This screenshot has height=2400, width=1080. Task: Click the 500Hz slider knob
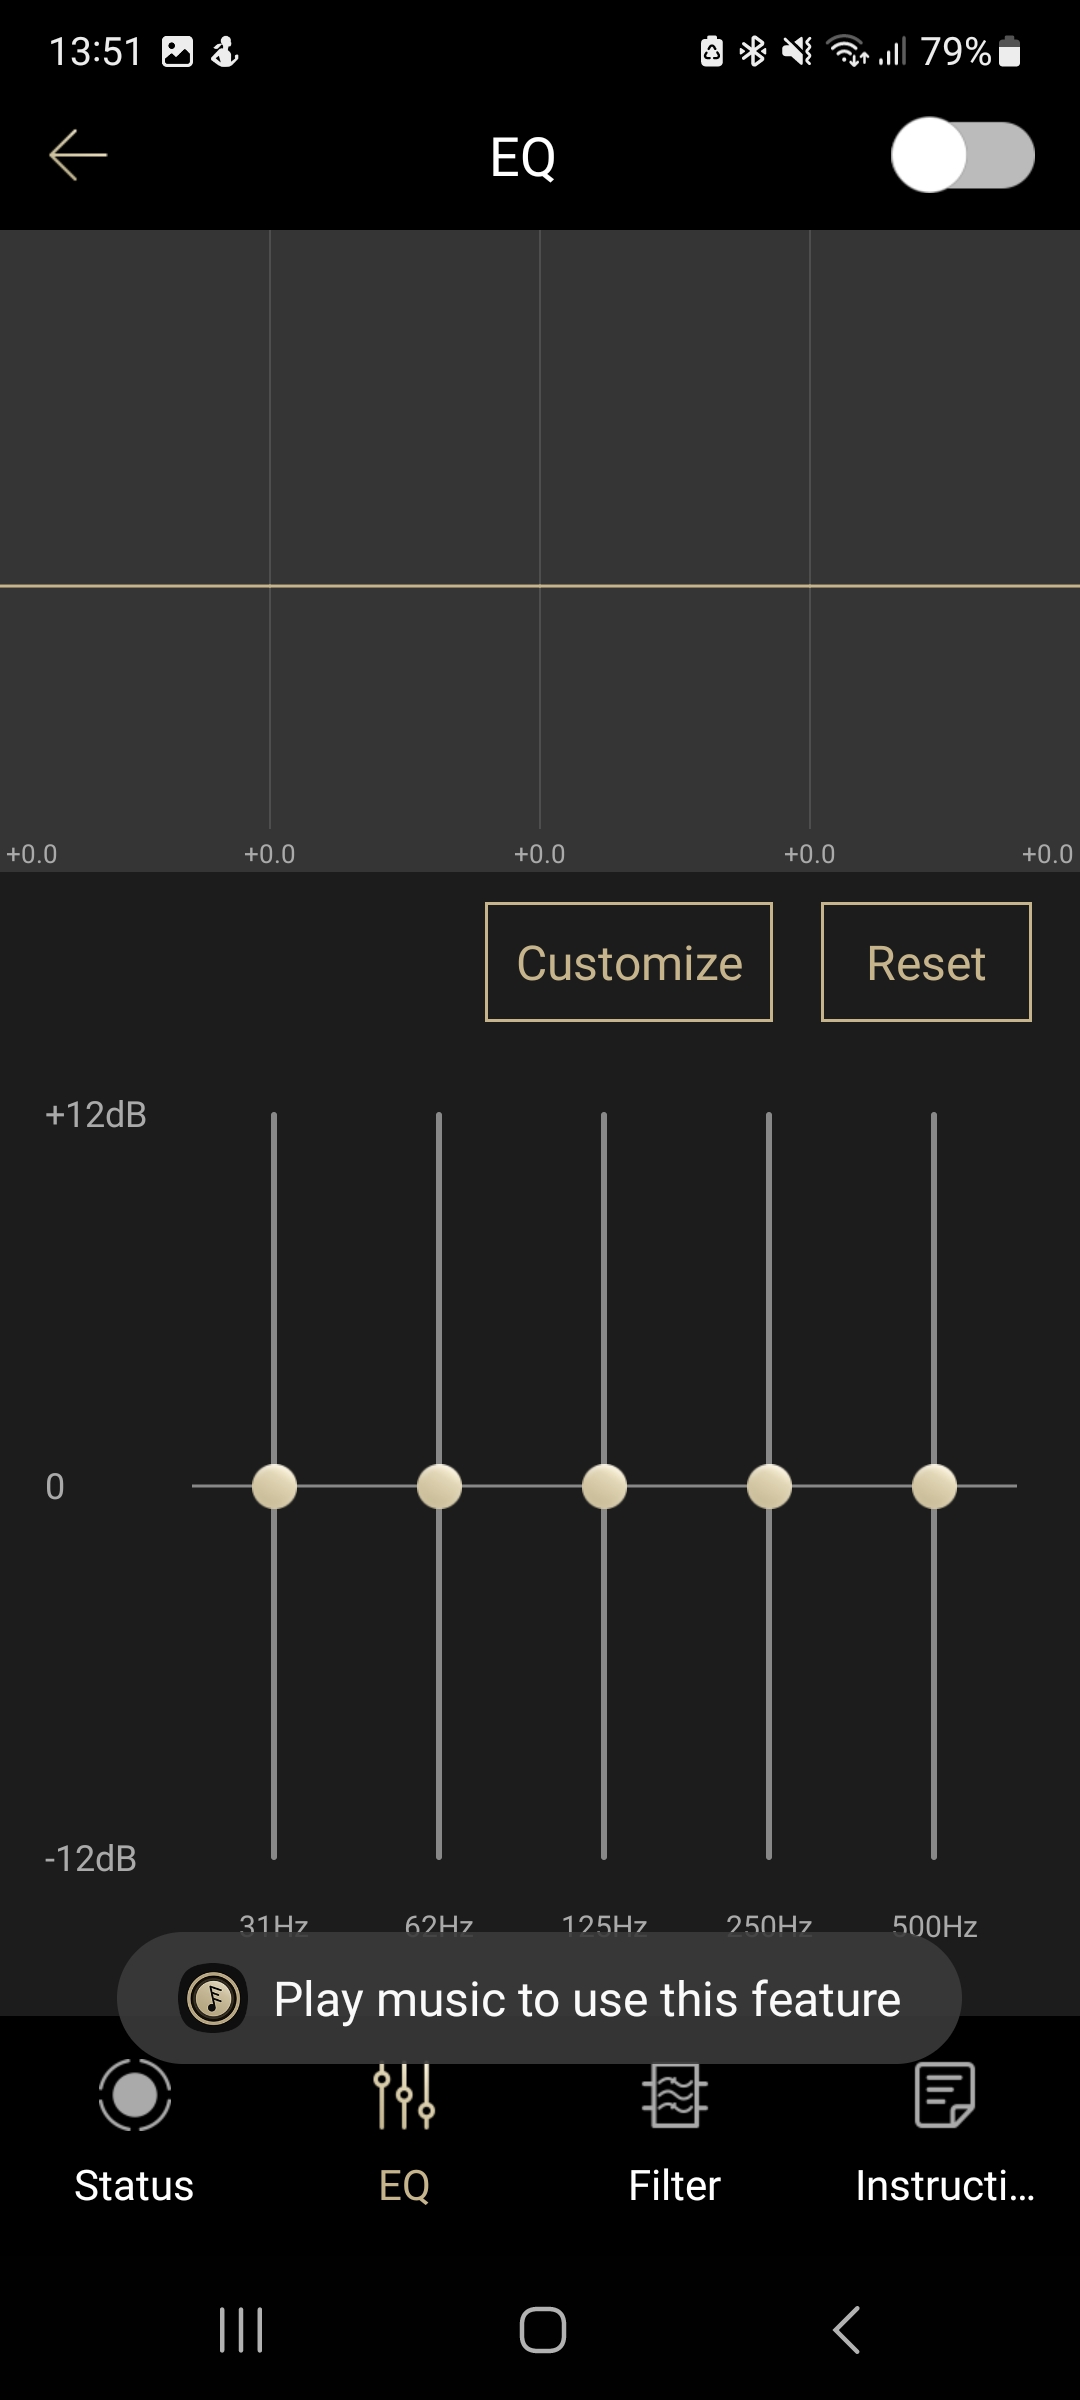pos(934,1486)
